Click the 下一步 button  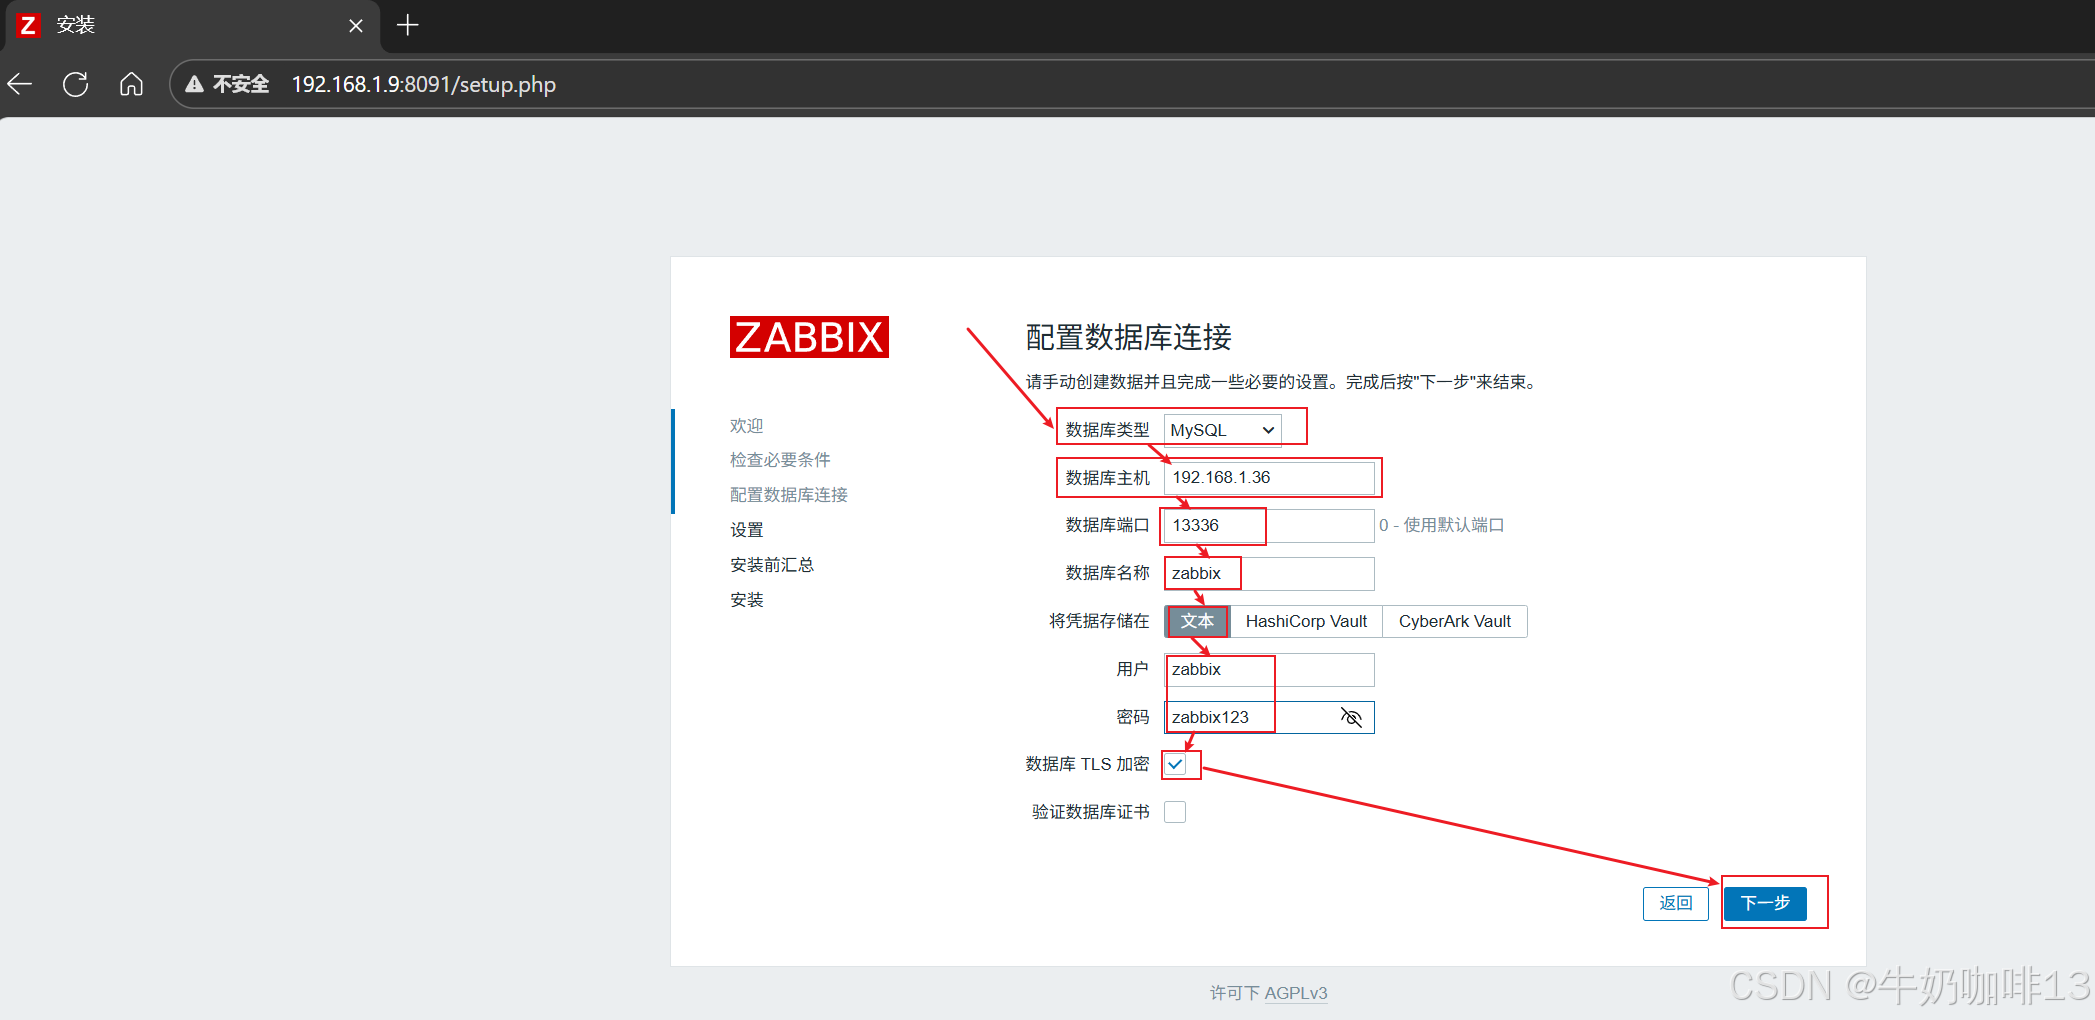1765,903
